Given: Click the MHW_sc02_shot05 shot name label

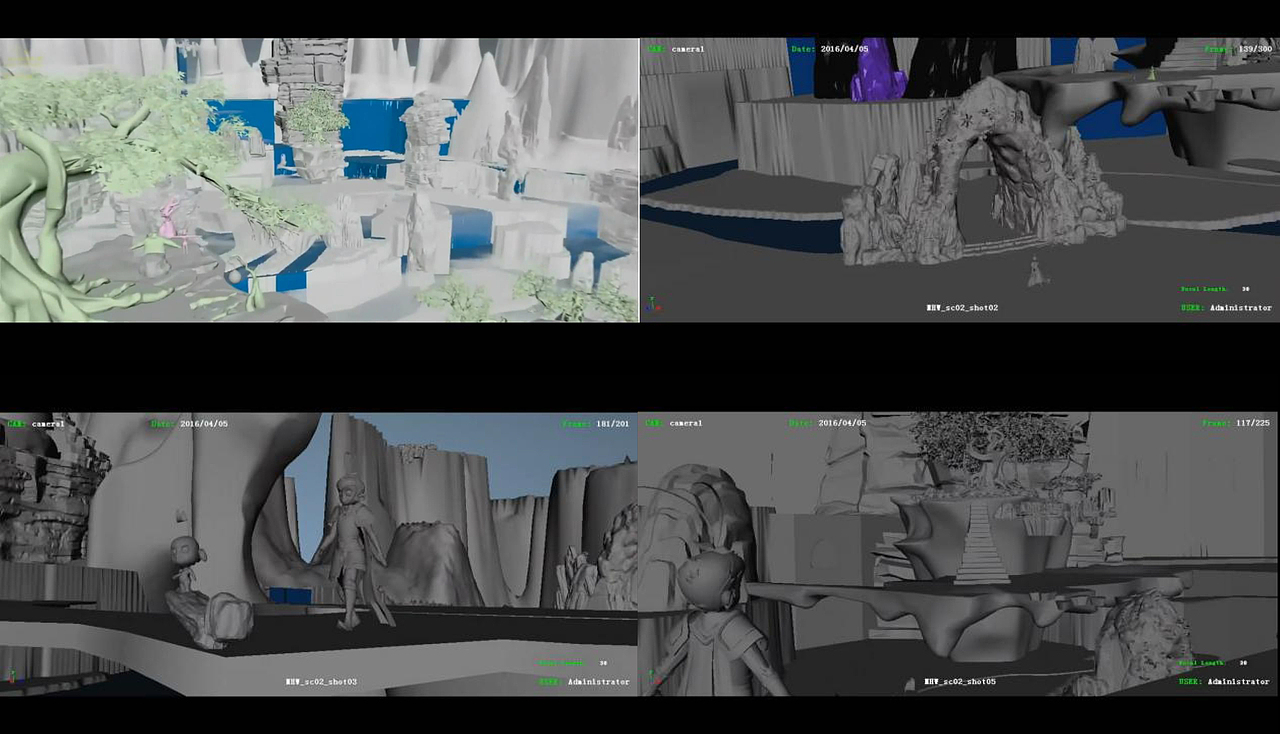Looking at the screenshot, I should tap(960, 682).
